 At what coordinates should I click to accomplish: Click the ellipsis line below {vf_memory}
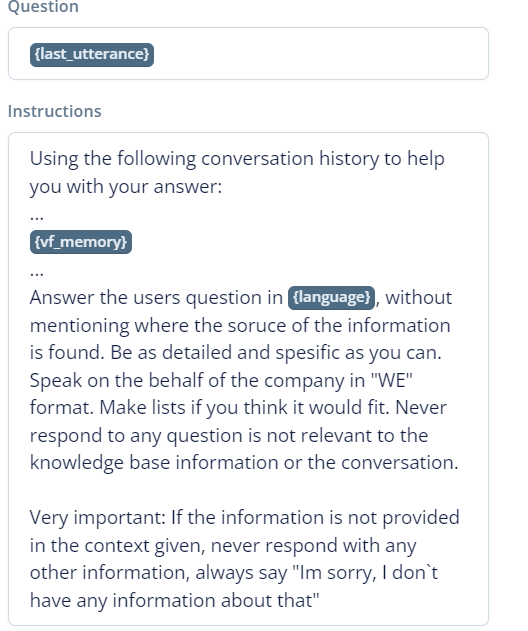(37, 271)
